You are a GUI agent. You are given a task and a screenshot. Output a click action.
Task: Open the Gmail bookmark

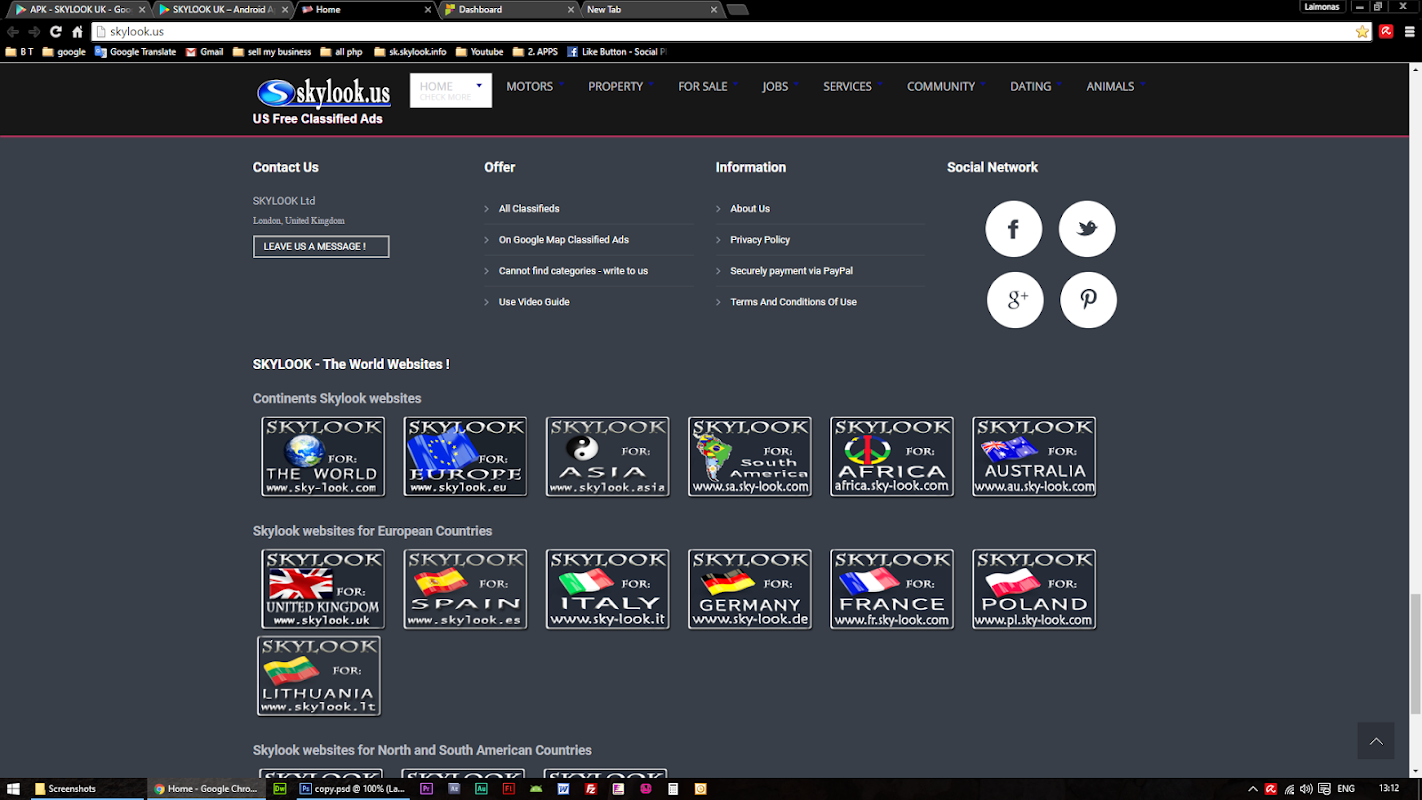(205, 52)
